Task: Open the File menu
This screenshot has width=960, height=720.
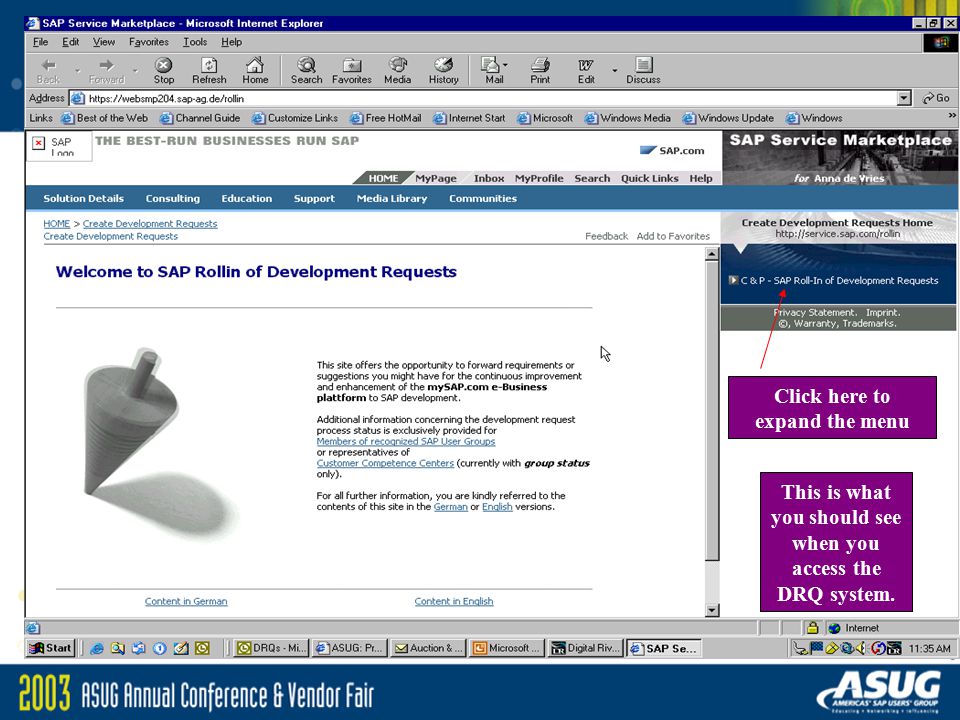Action: pos(40,42)
